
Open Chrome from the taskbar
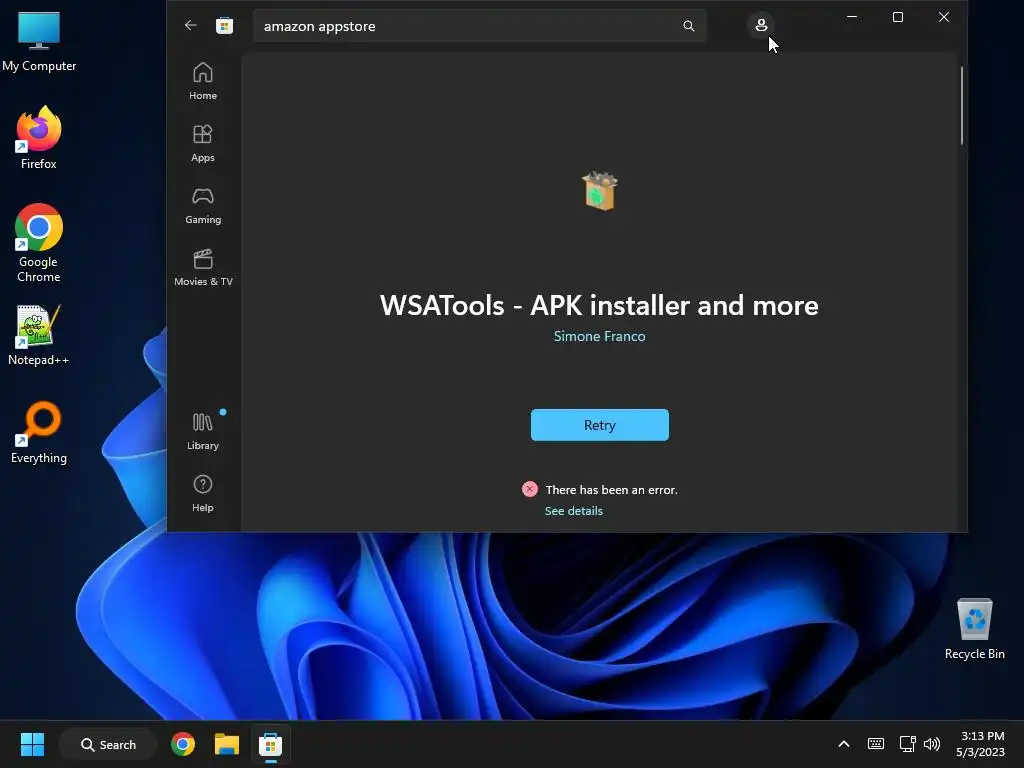(183, 744)
